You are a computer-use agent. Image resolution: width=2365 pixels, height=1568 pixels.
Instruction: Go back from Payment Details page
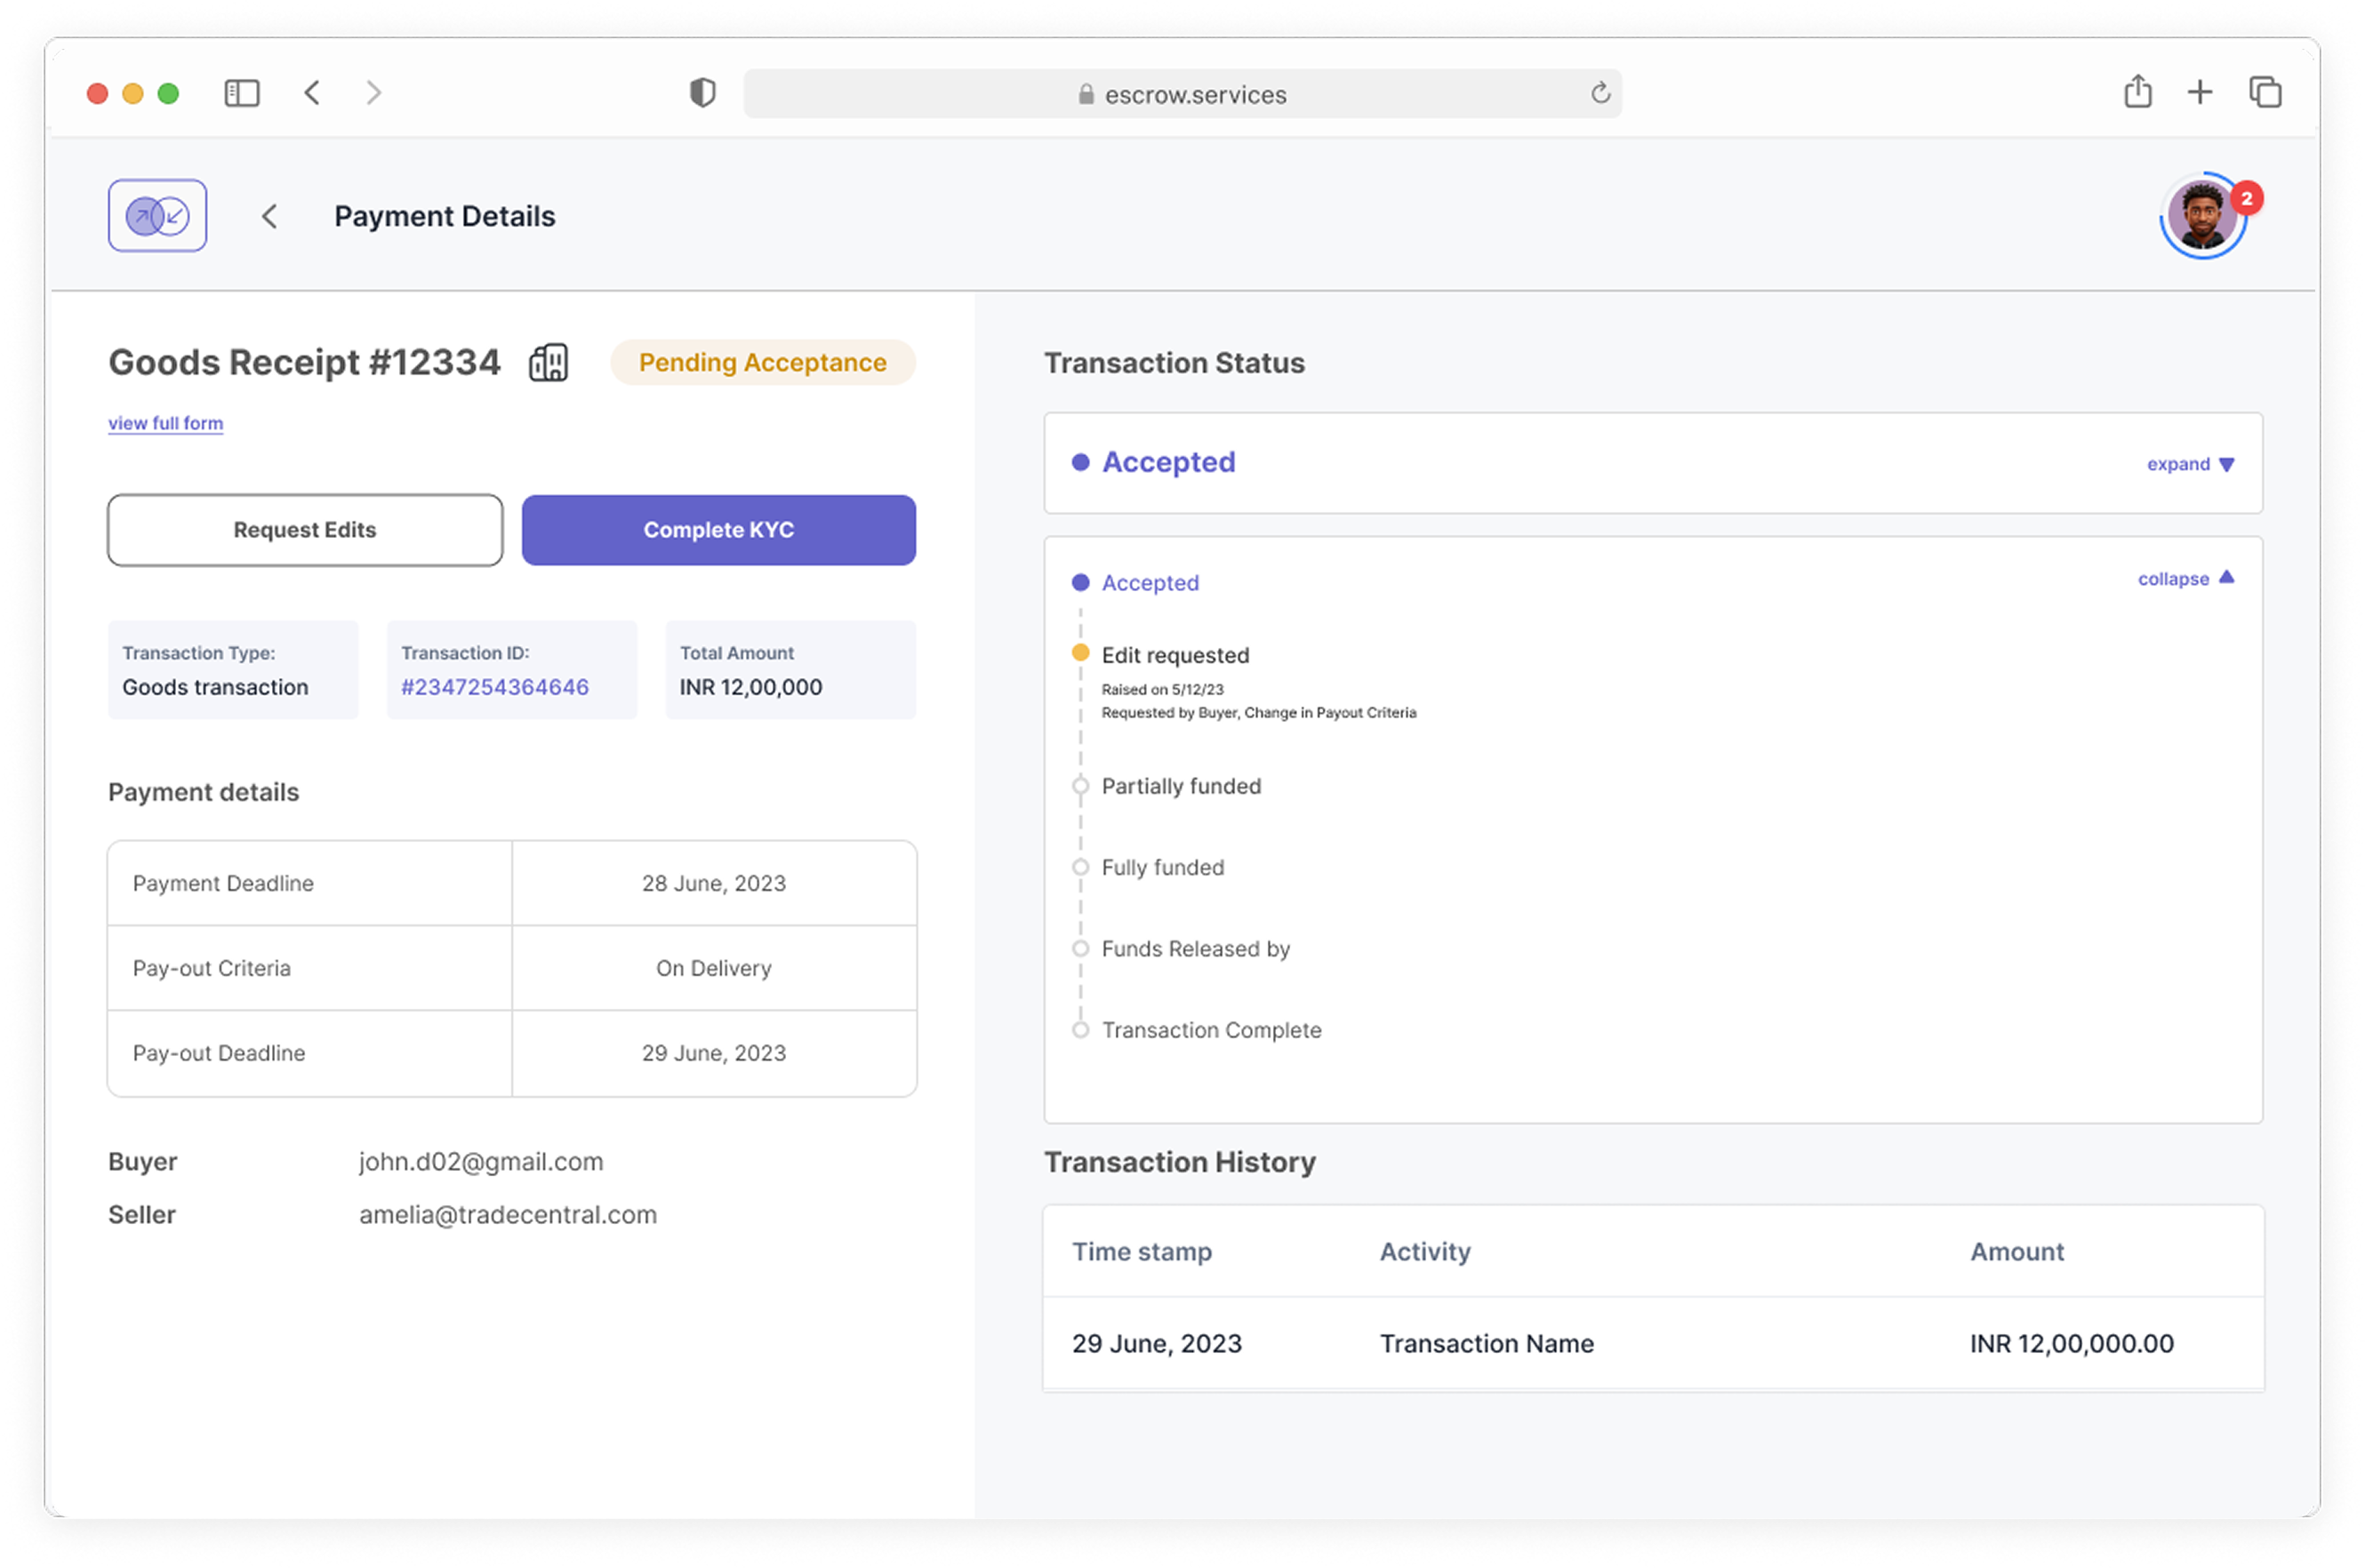[269, 216]
